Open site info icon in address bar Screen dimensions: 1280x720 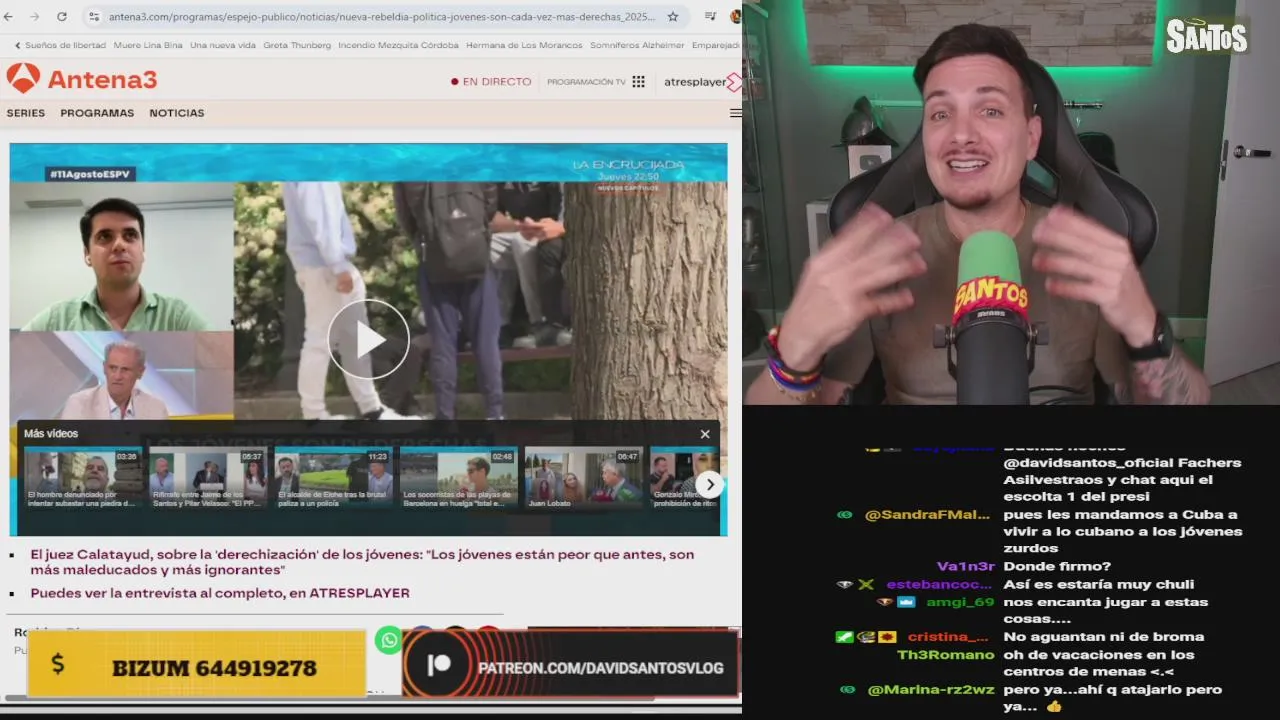click(x=94, y=17)
